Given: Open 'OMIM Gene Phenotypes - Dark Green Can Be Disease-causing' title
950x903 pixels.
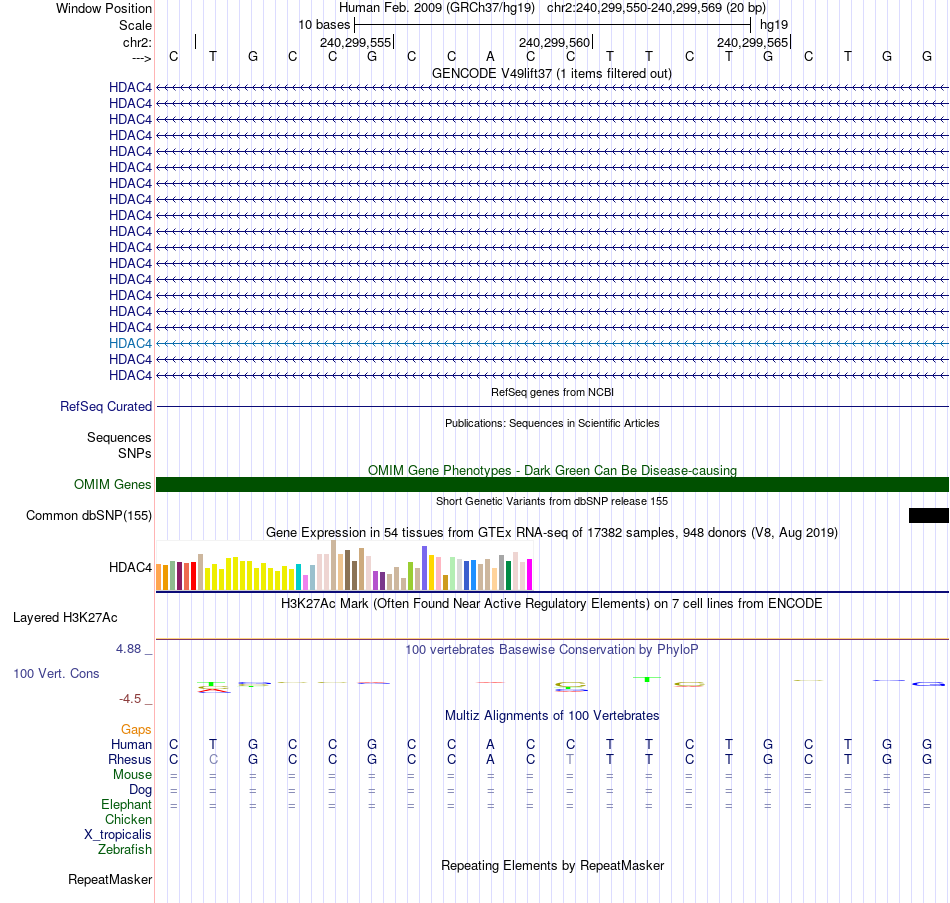Looking at the screenshot, I should 552,470.
